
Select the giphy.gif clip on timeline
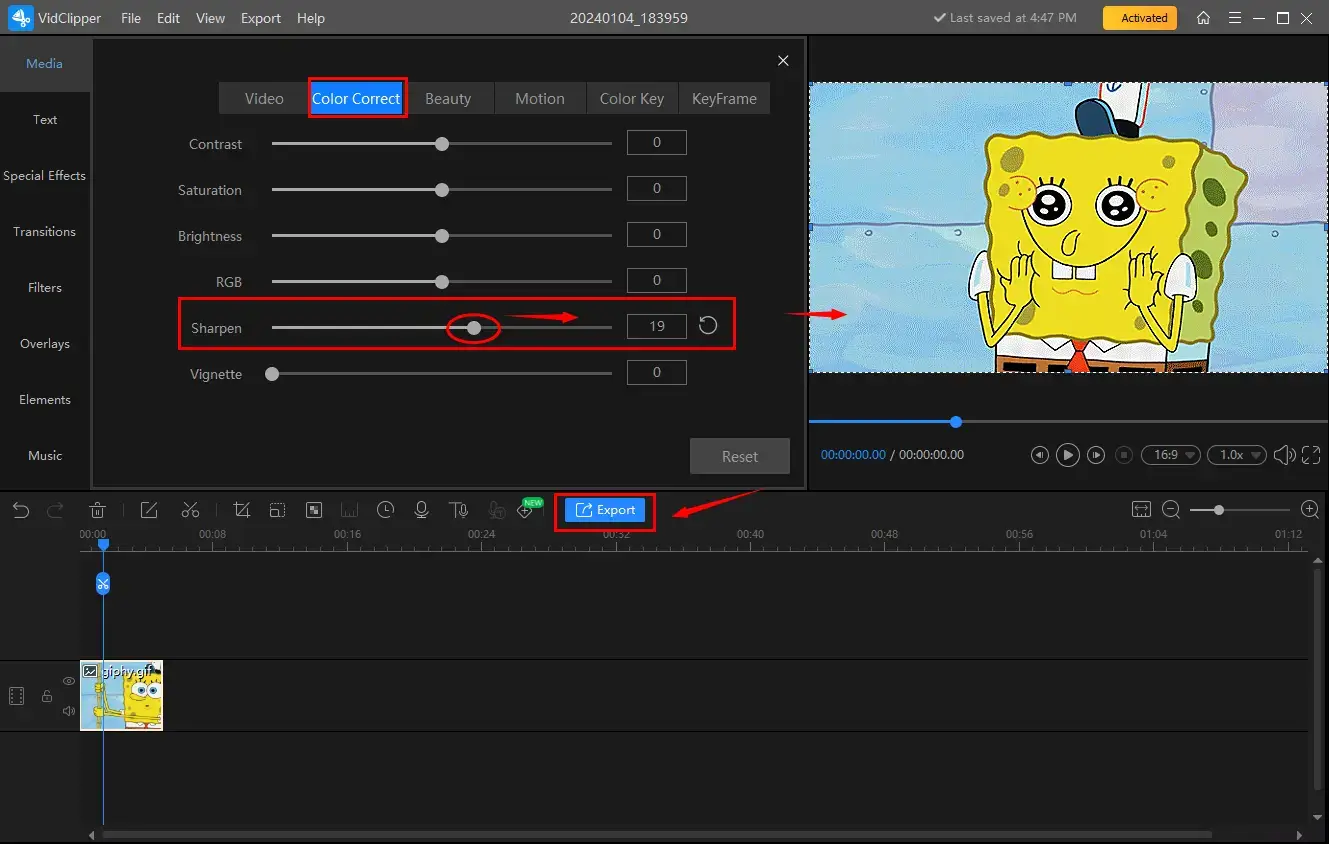pyautogui.click(x=121, y=695)
